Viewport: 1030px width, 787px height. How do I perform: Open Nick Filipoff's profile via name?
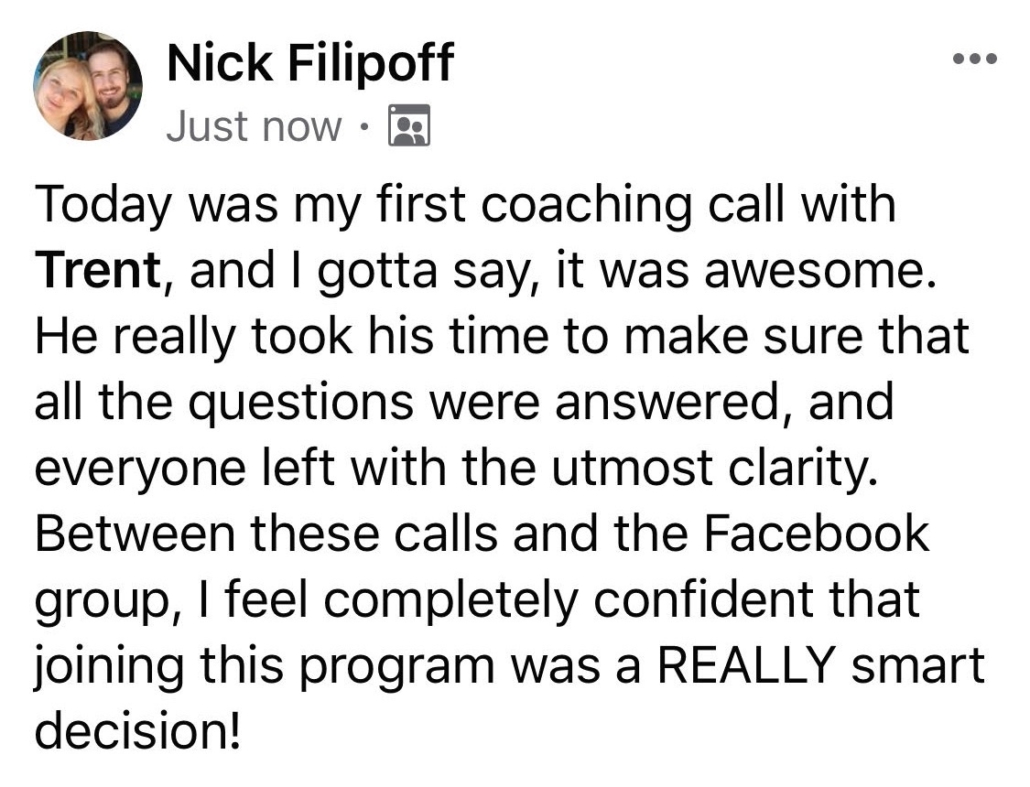click(310, 62)
